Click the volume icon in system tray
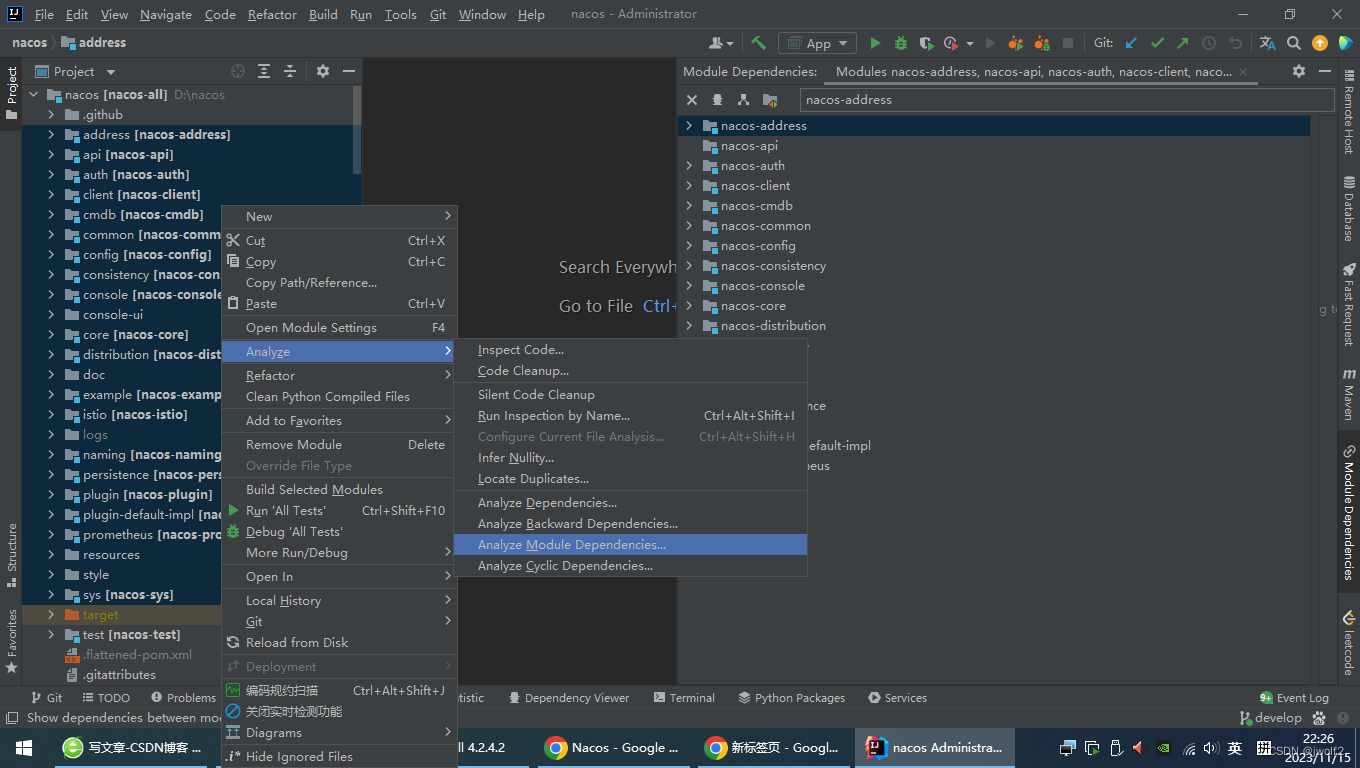 (x=1211, y=747)
